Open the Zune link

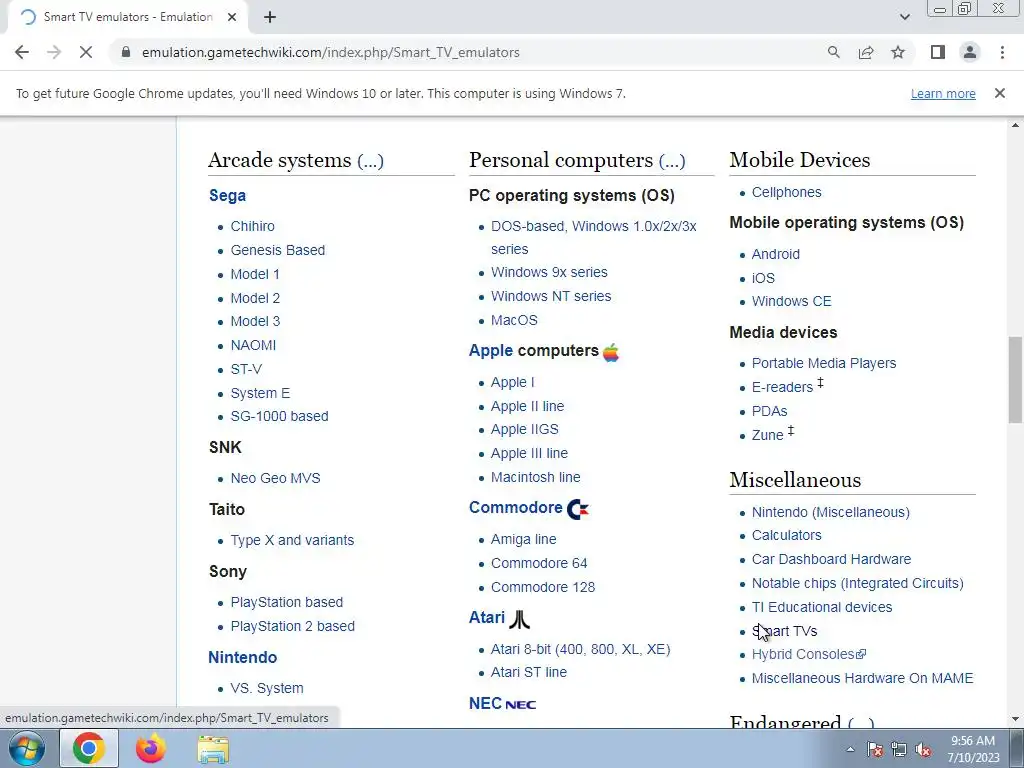pyautogui.click(x=767, y=435)
